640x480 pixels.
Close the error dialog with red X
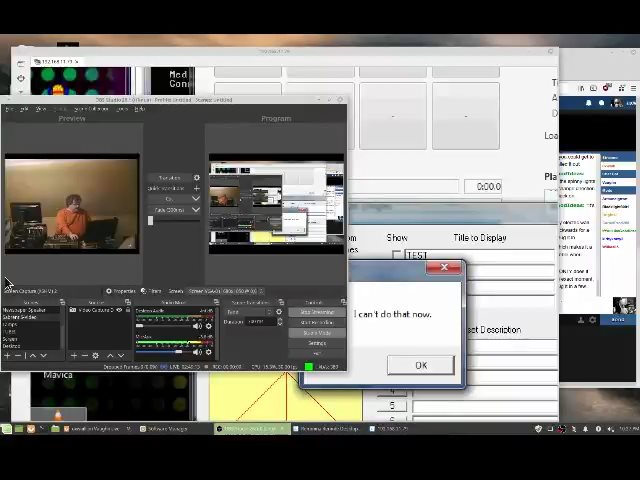[x=444, y=267]
